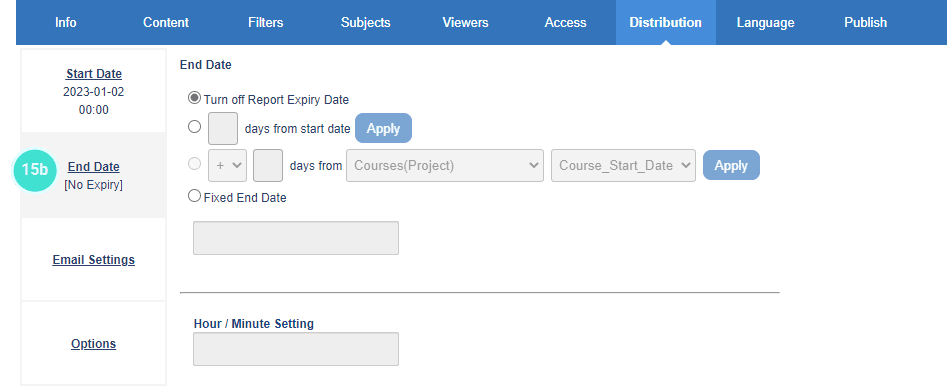Switch to the Access tab
947x386 pixels.
click(x=565, y=22)
